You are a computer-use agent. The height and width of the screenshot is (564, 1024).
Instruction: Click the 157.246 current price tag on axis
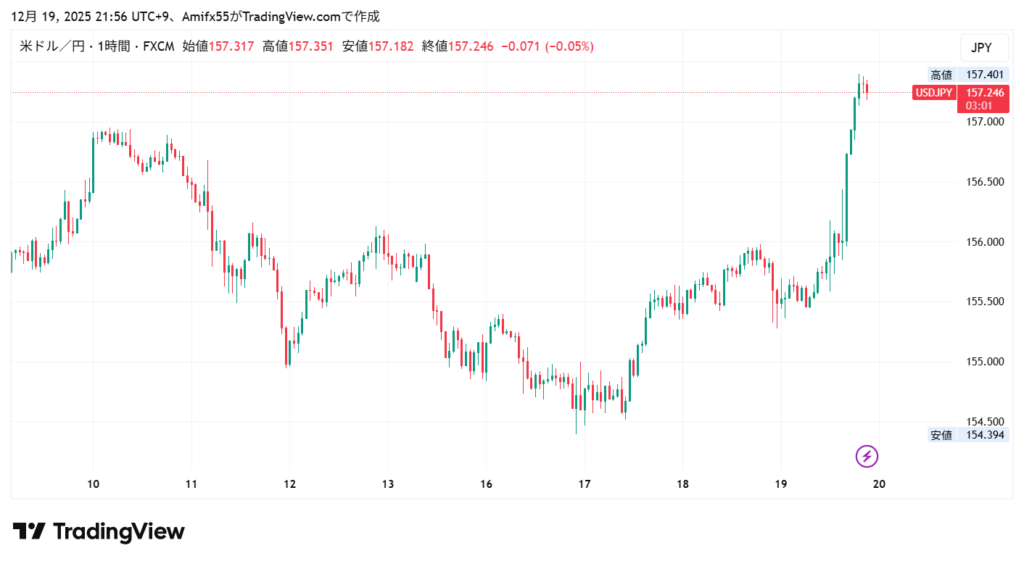[984, 92]
